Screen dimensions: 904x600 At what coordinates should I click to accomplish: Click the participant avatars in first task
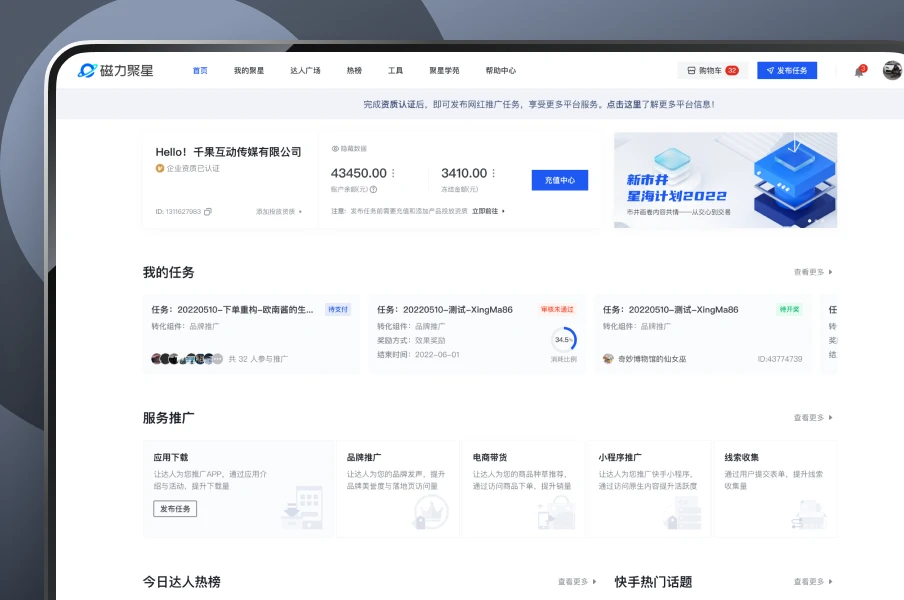[187, 359]
